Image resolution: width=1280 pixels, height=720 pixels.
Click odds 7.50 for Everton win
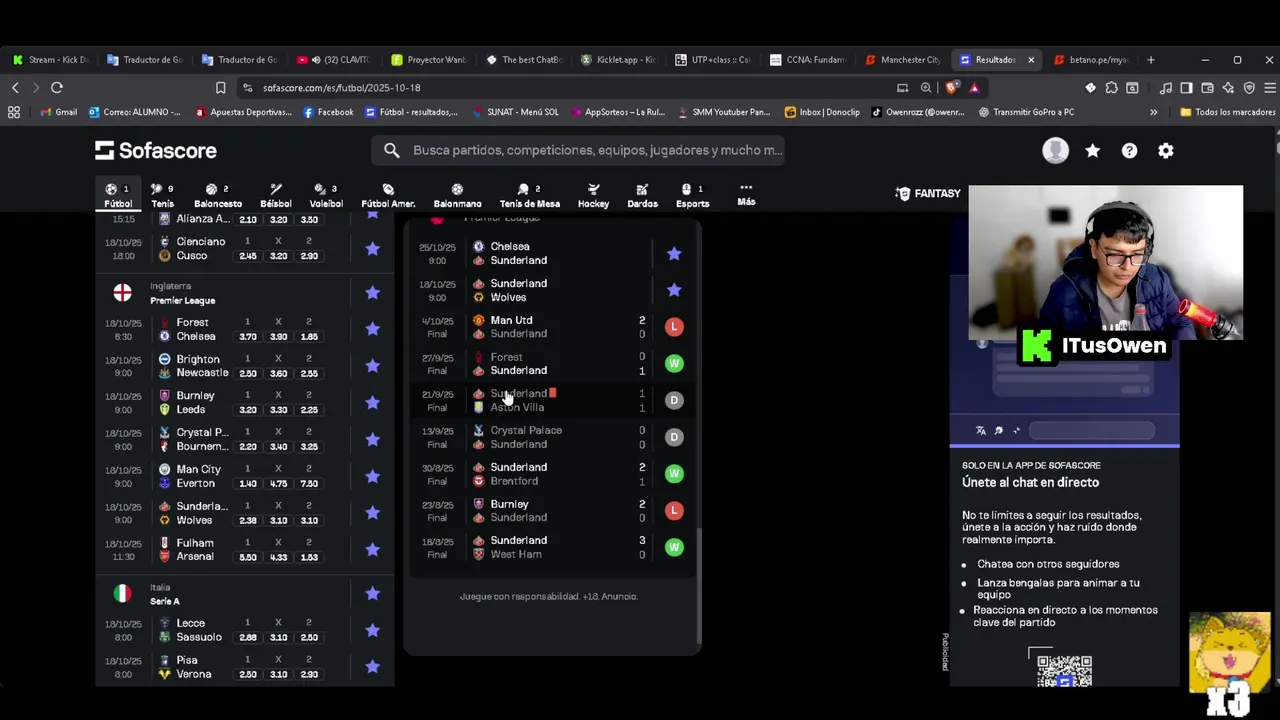[309, 484]
